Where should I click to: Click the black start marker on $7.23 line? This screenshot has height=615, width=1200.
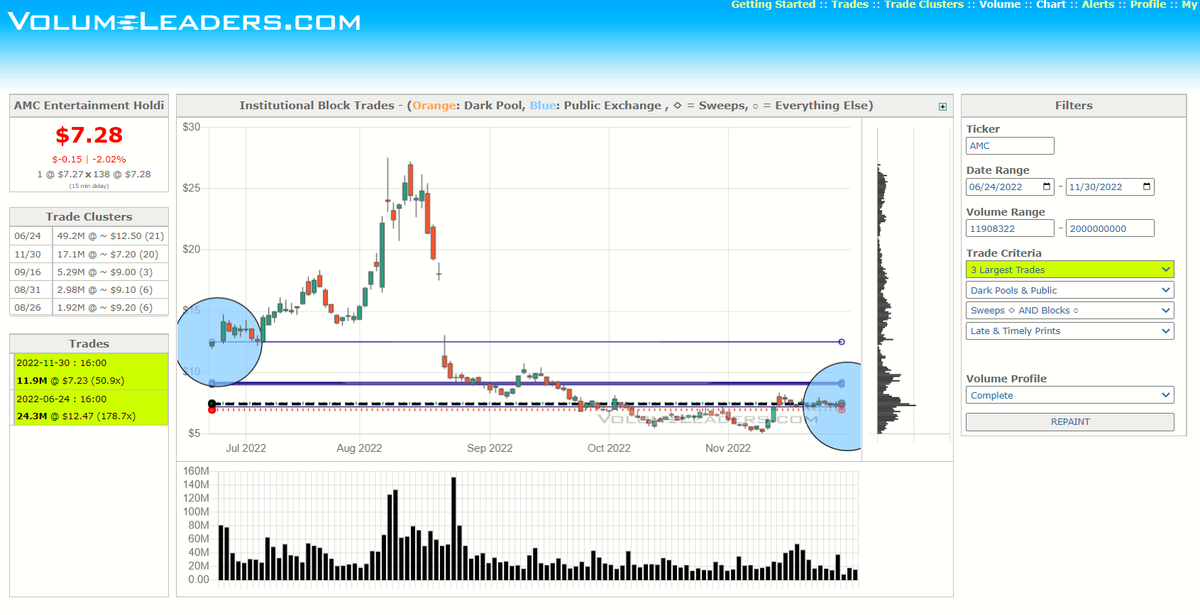(211, 404)
